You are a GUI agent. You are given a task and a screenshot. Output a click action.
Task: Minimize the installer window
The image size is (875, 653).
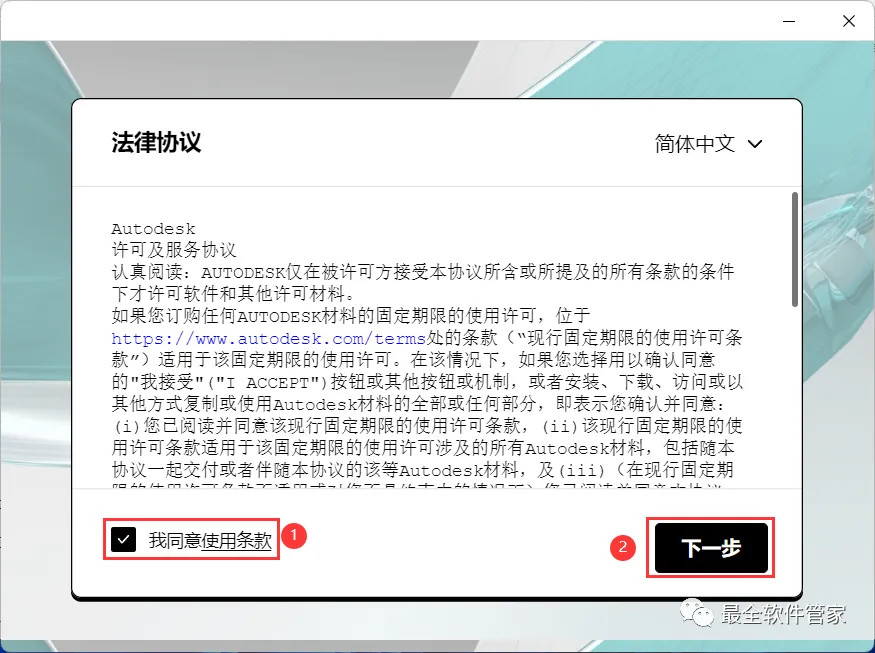coord(789,21)
